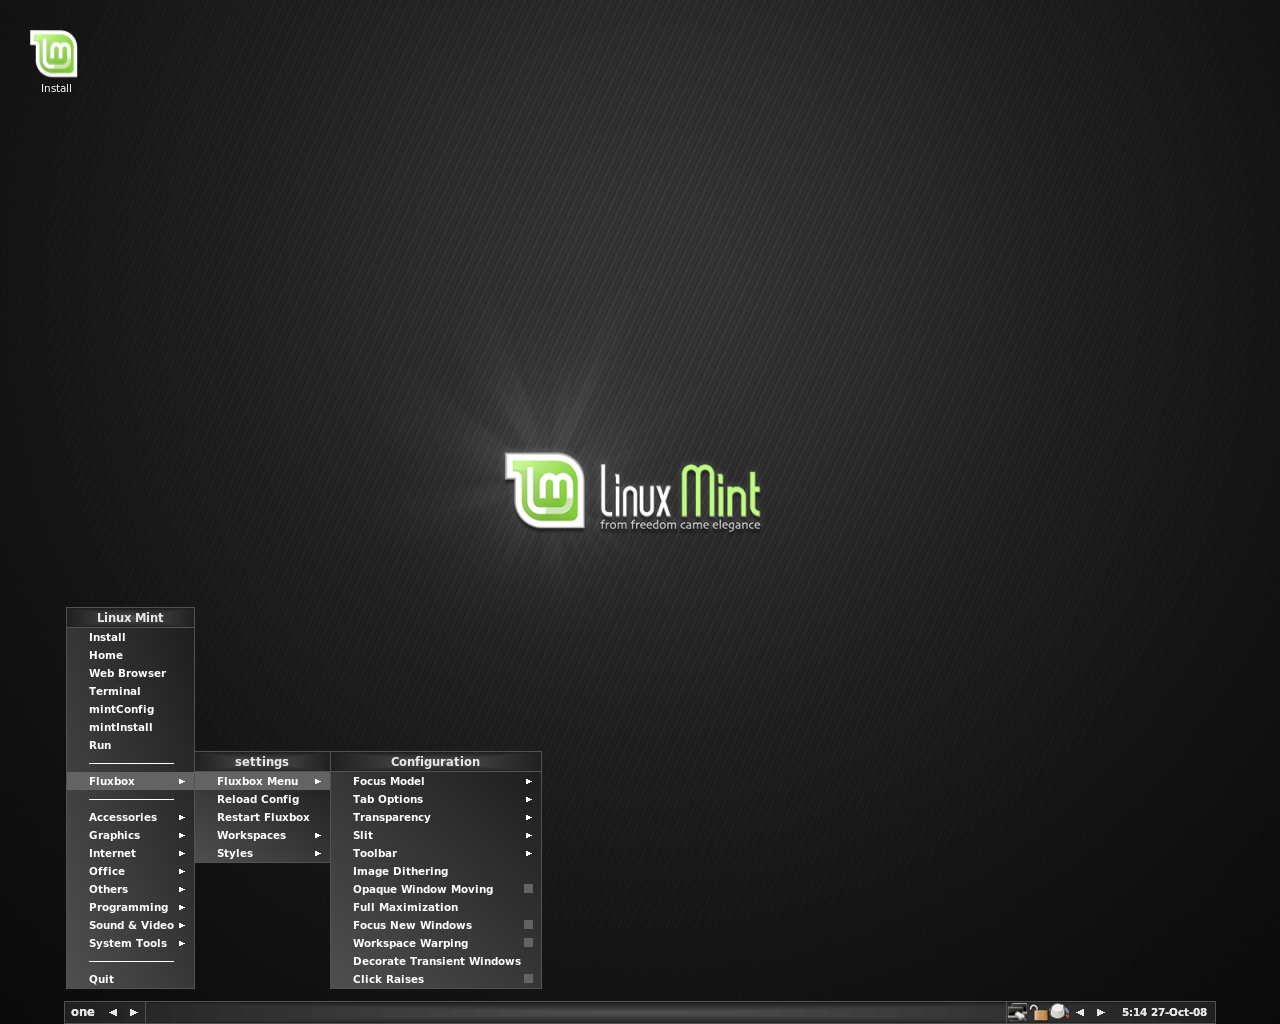
Task: Open the Graphics submenu
Action: (x=130, y=835)
